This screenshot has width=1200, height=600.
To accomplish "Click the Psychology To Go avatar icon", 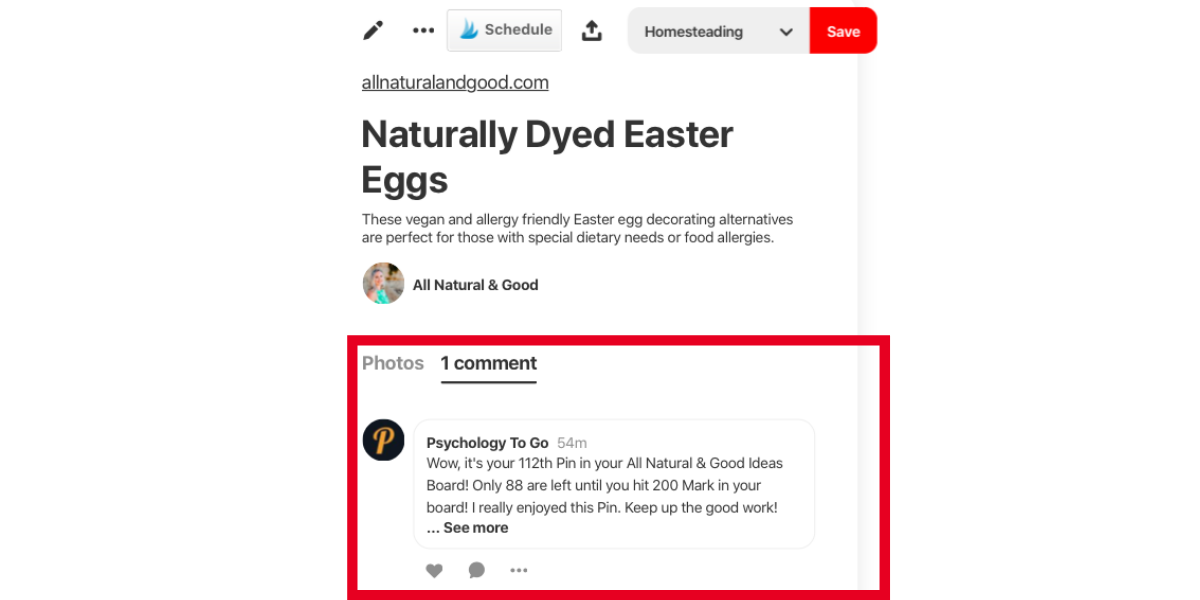I will 383,440.
